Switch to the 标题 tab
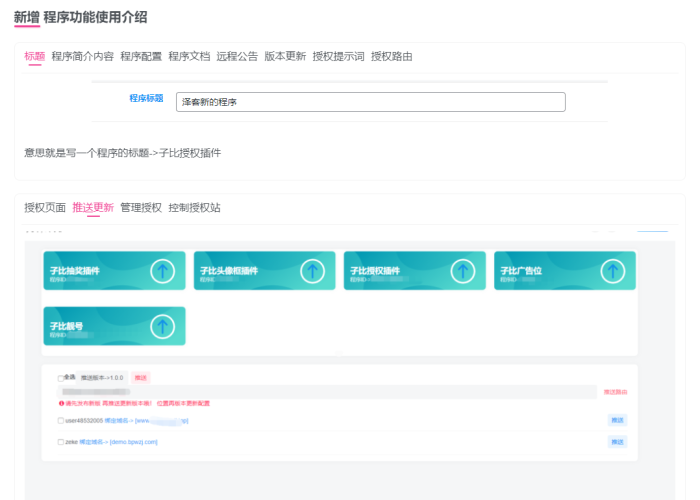Image resolution: width=700 pixels, height=500 pixels. pyautogui.click(x=34, y=56)
